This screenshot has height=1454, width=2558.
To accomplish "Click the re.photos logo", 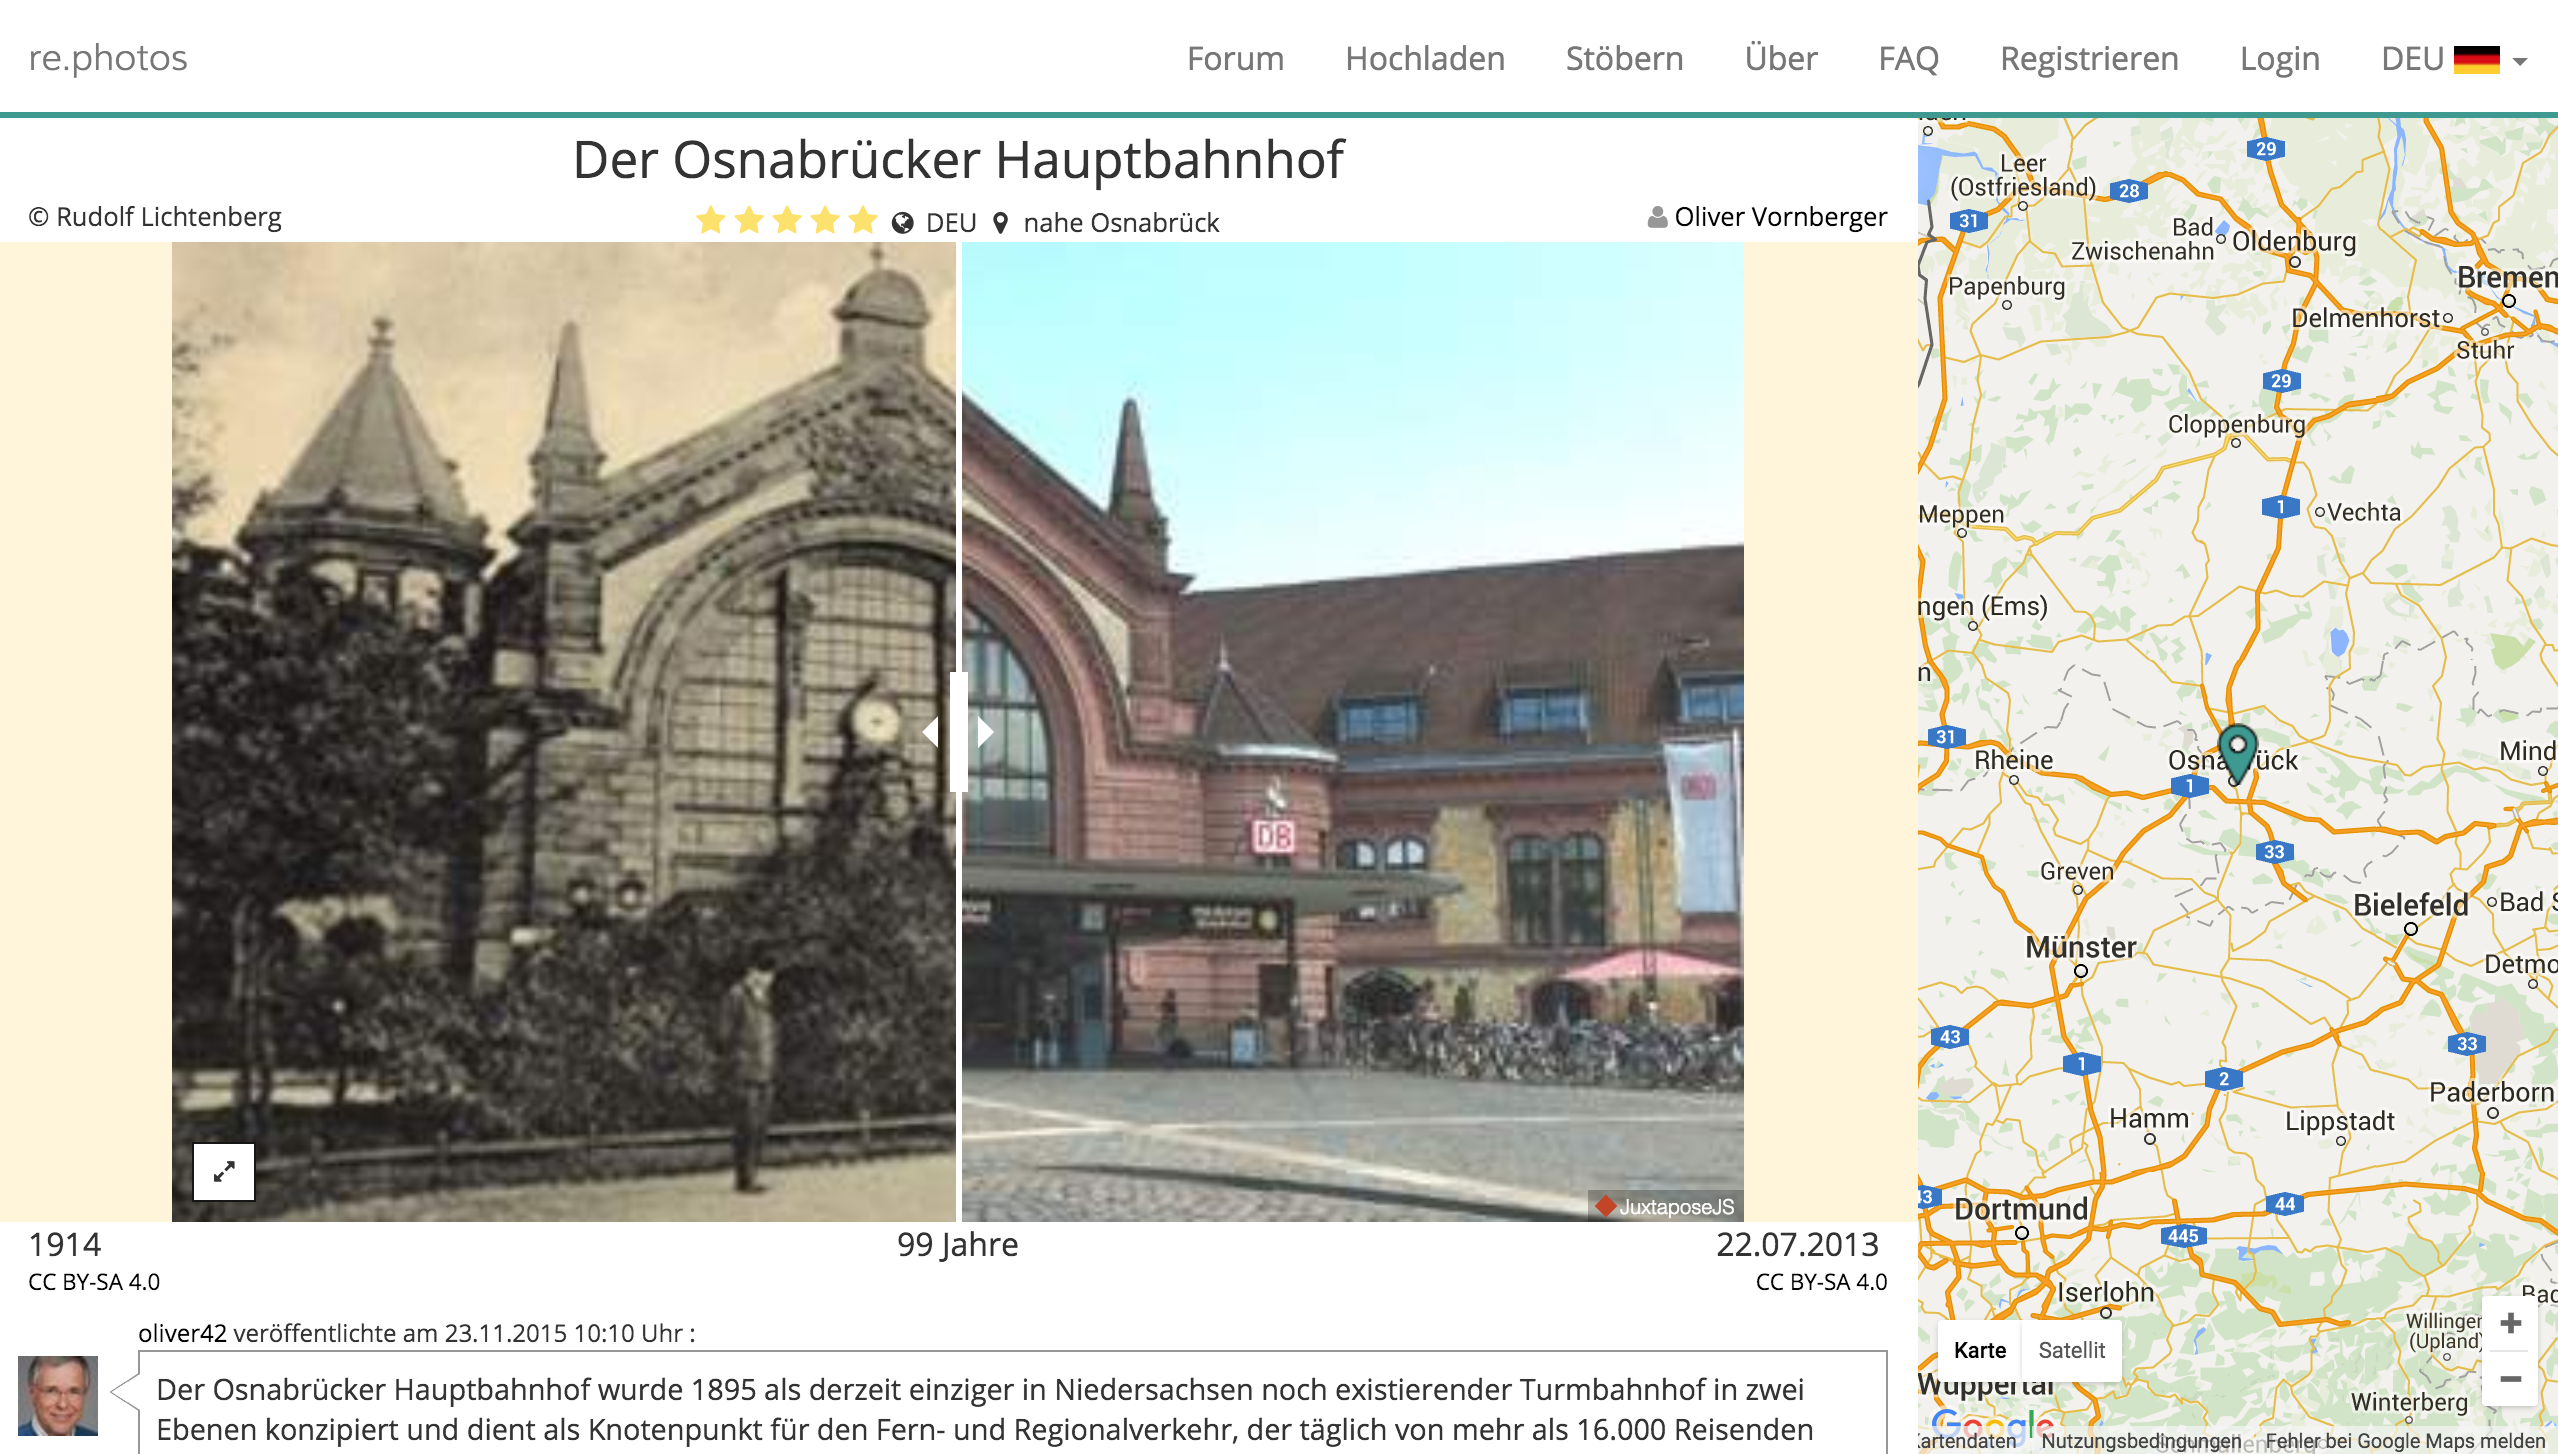I will pyautogui.click(x=108, y=58).
